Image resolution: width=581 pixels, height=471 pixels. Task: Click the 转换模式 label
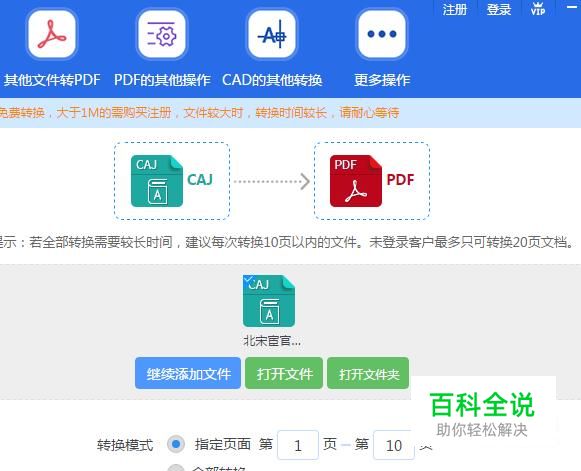[x=125, y=445]
